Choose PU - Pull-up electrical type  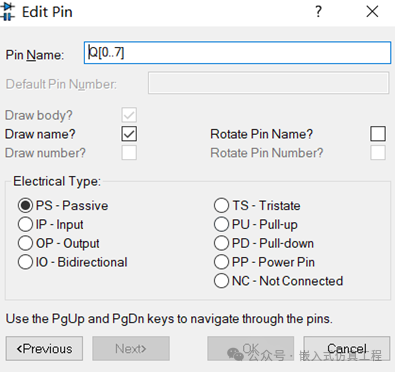tap(221, 224)
